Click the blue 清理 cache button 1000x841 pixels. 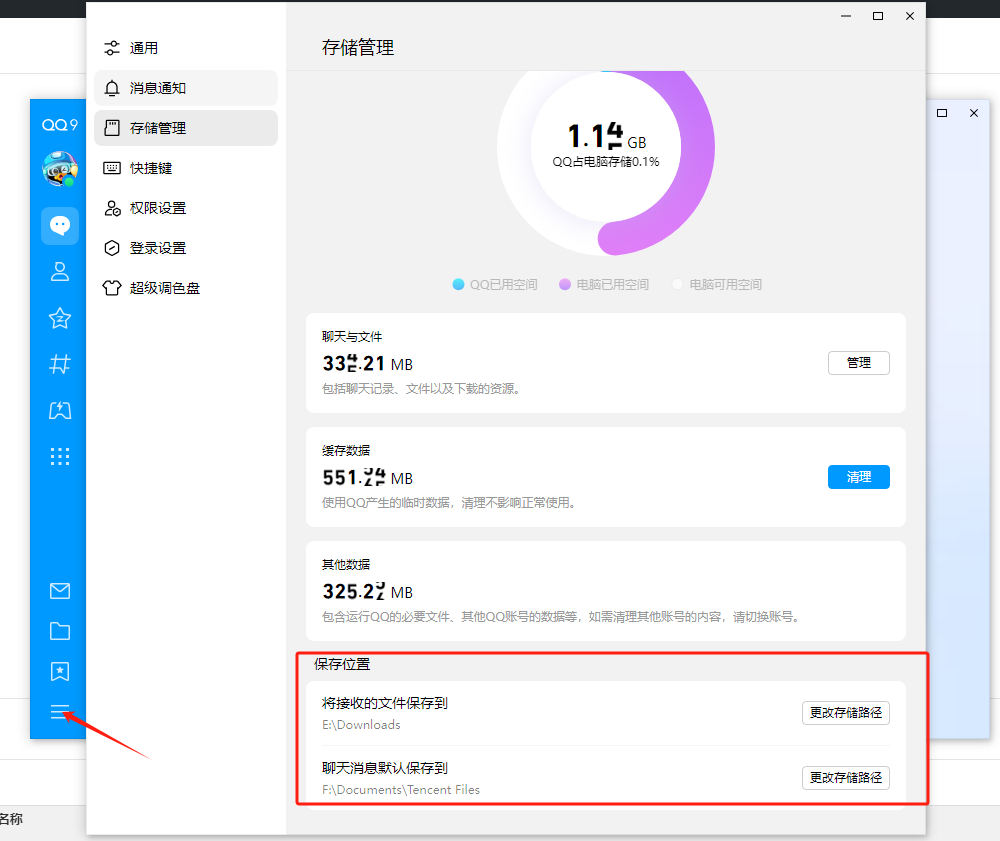[x=858, y=477]
